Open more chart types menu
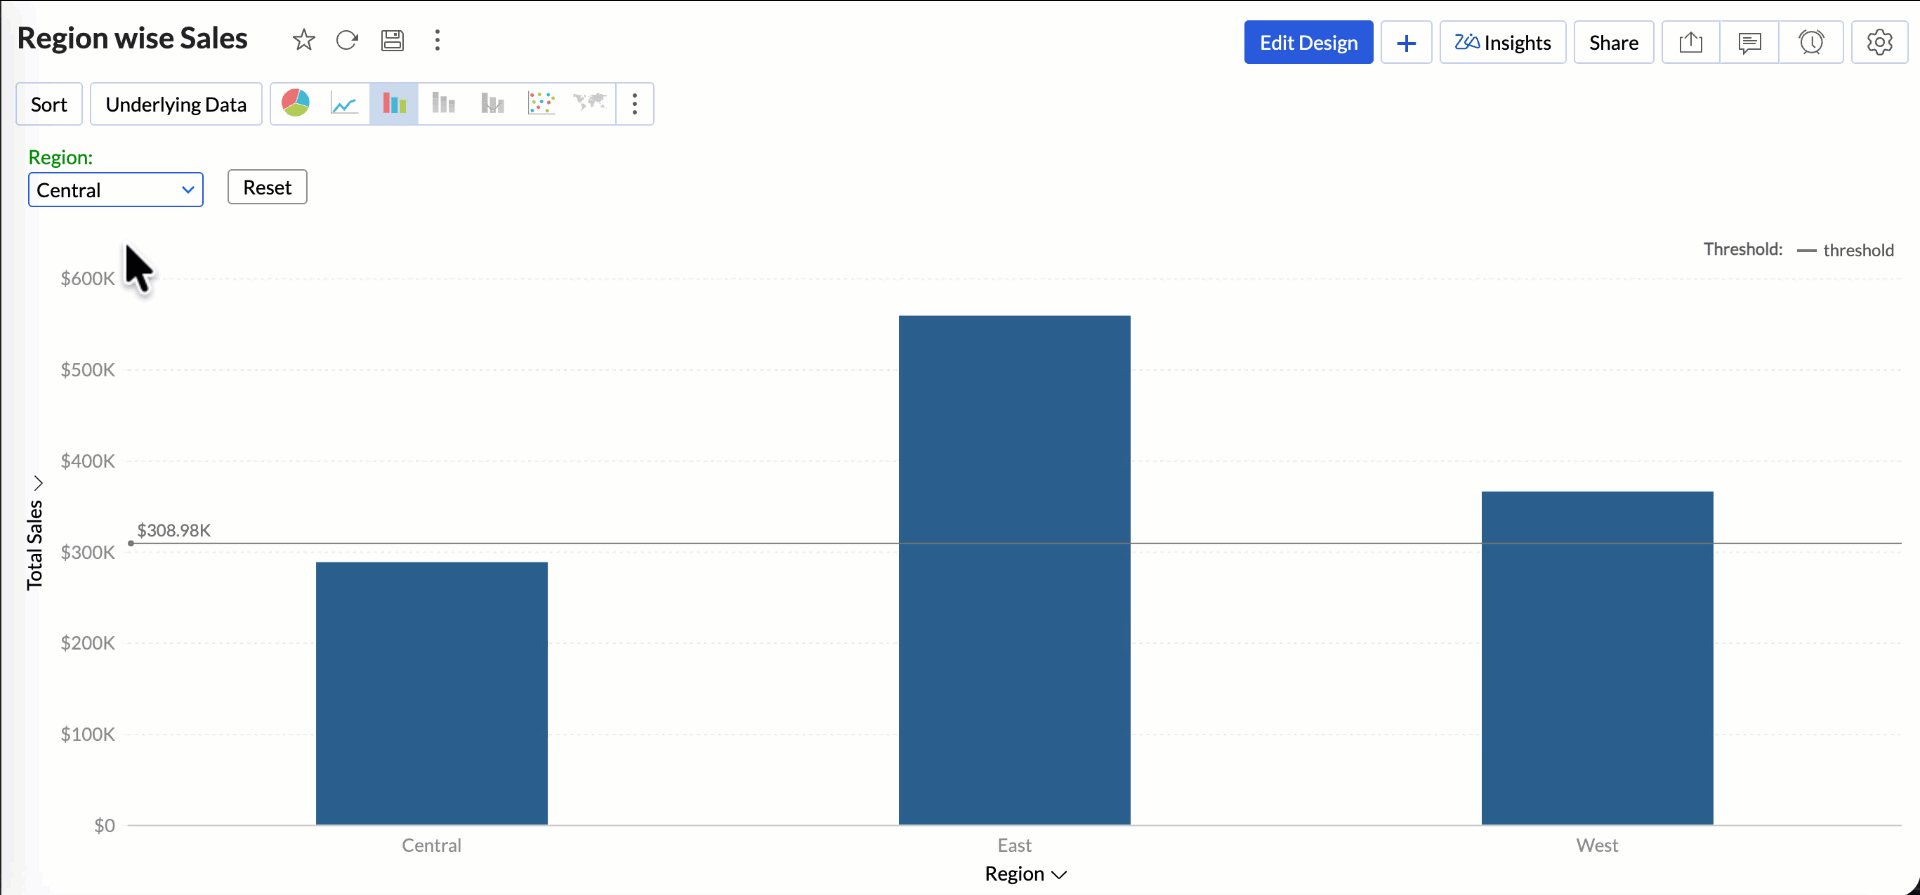The image size is (1920, 895). [x=635, y=104]
